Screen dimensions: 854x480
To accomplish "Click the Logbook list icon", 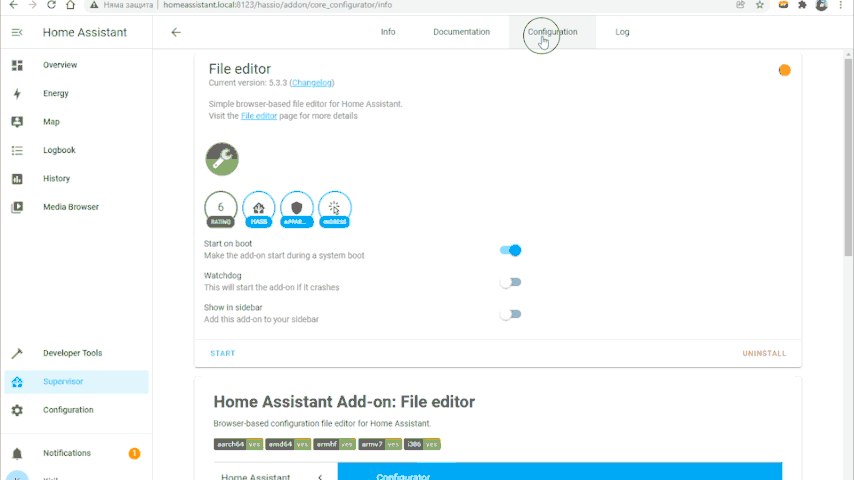I will [x=17, y=150].
